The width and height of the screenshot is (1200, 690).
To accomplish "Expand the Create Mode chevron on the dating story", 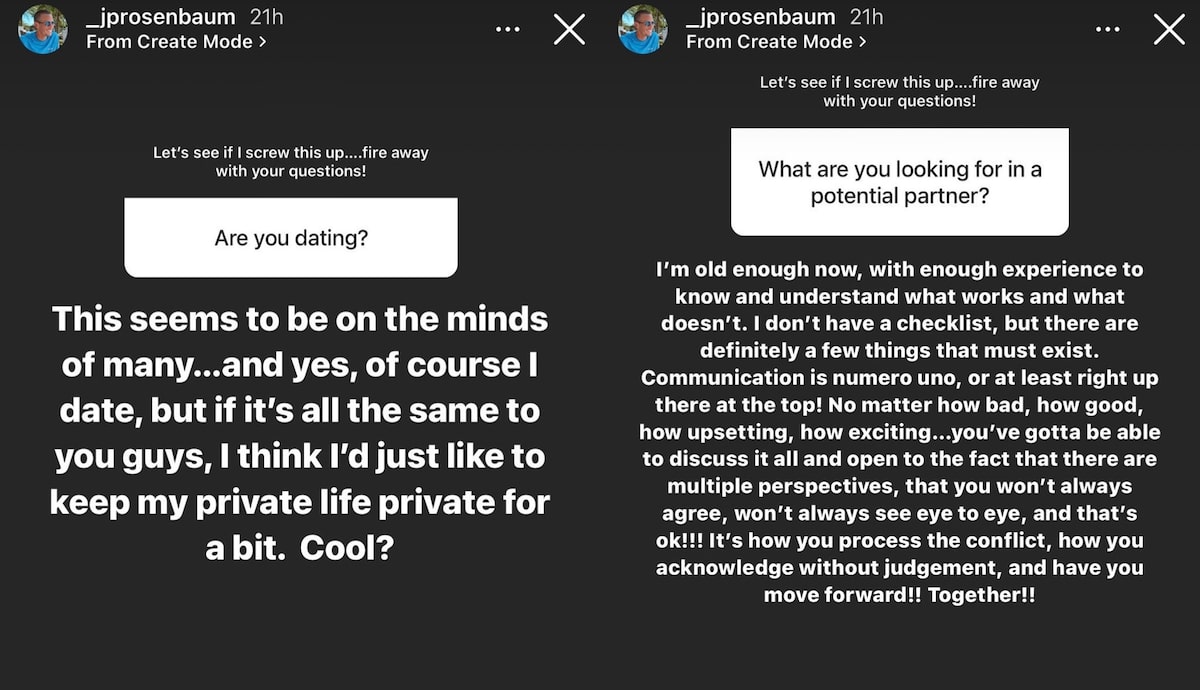I will (x=262, y=42).
